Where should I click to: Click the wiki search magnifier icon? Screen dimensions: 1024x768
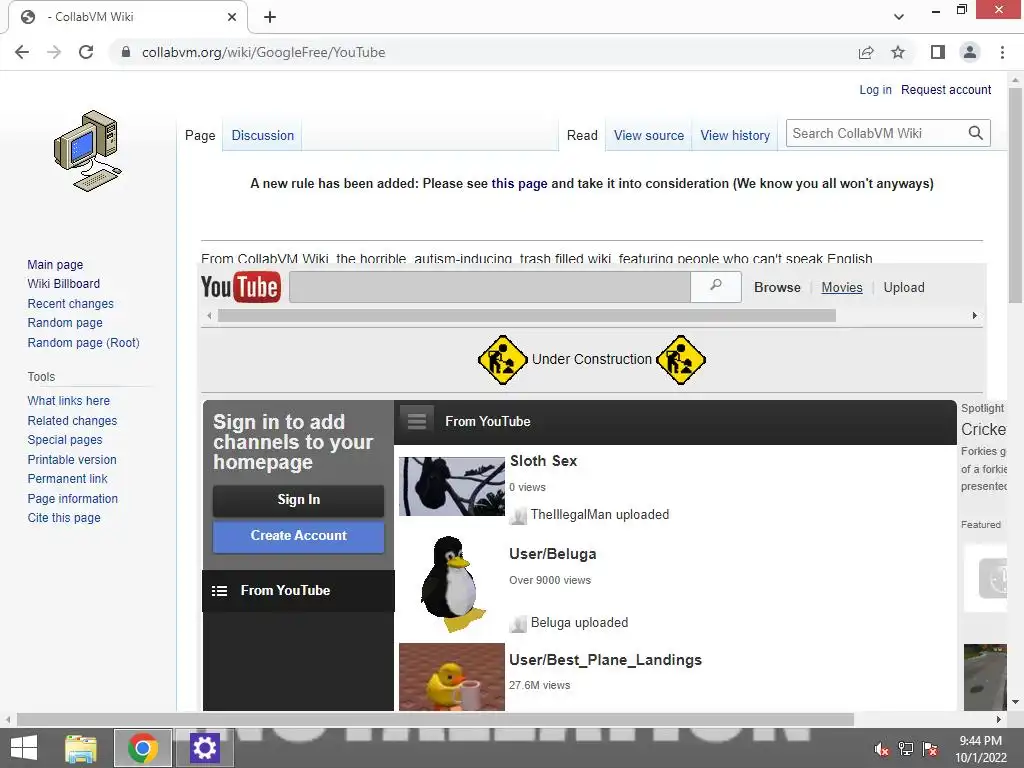point(976,133)
